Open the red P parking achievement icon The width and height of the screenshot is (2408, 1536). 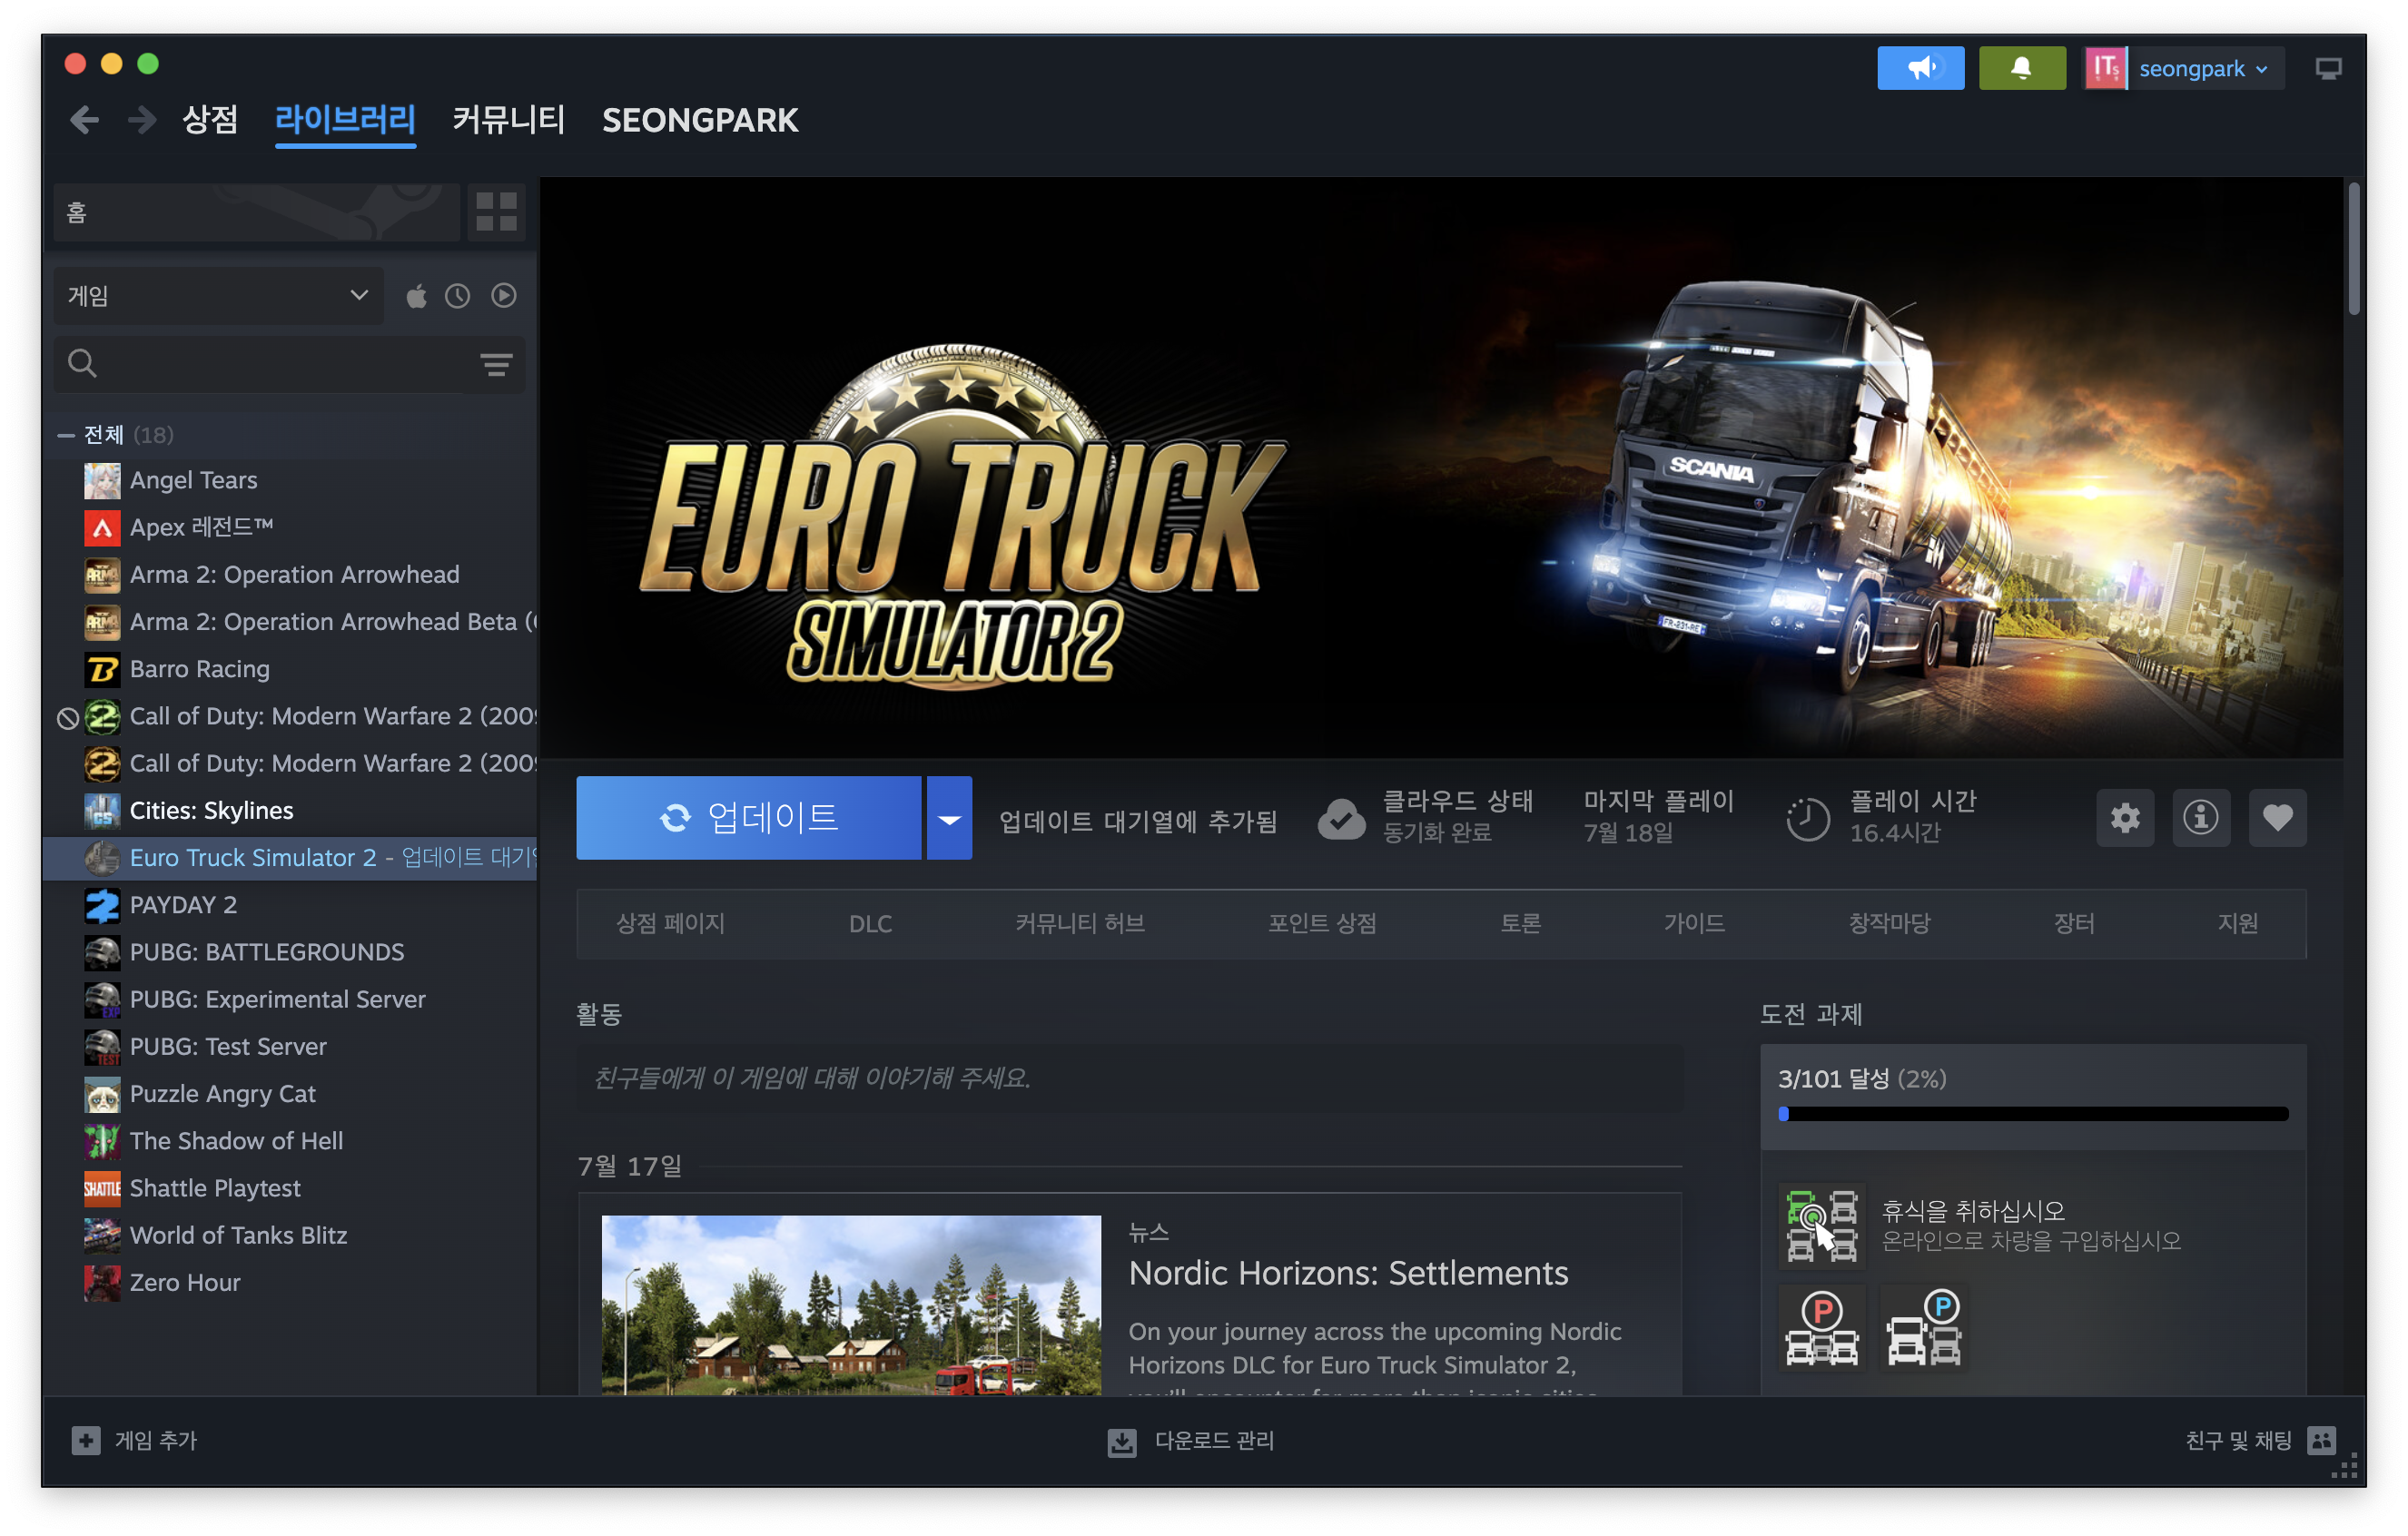pos(1822,1329)
